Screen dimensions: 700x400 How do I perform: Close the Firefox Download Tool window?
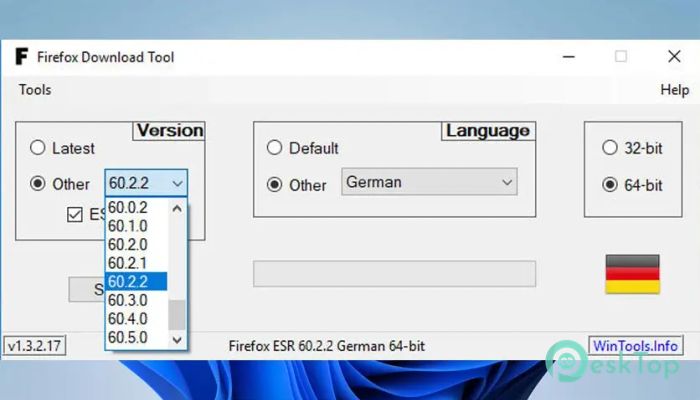(x=674, y=56)
